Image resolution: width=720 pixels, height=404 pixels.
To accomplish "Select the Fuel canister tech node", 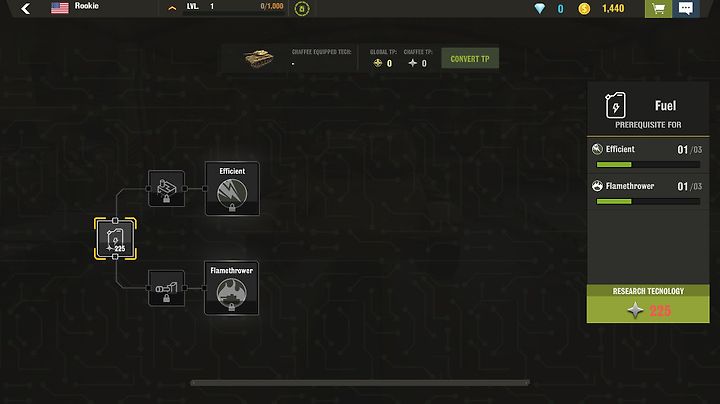I will coord(115,239).
